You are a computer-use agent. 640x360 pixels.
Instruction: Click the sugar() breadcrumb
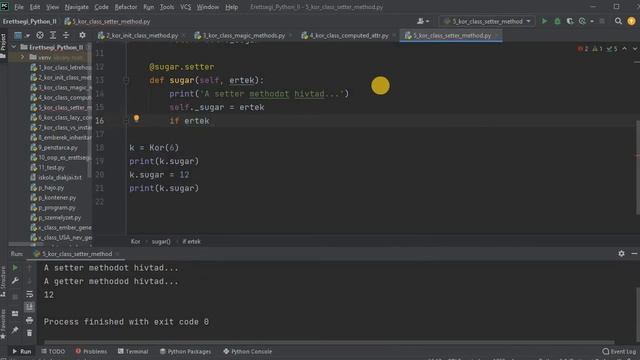click(161, 242)
